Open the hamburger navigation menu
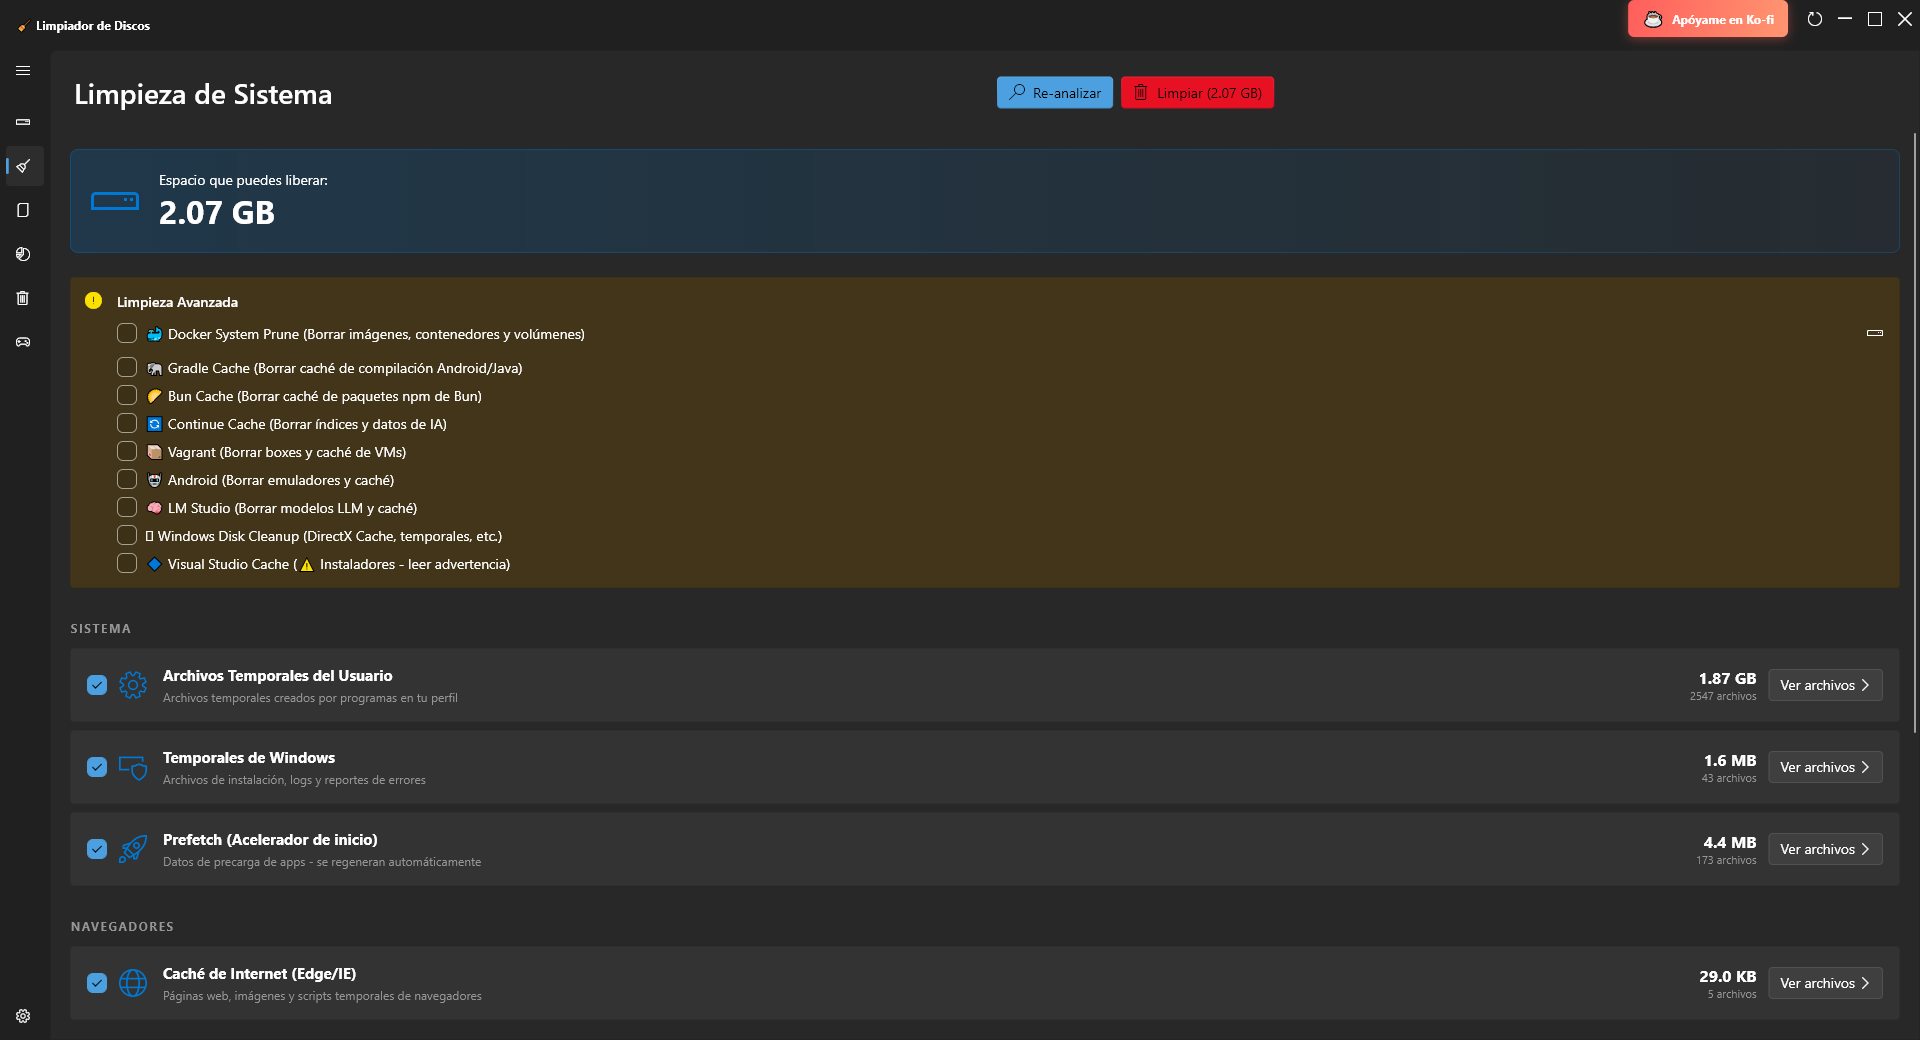The height and width of the screenshot is (1040, 1920). pos(23,71)
